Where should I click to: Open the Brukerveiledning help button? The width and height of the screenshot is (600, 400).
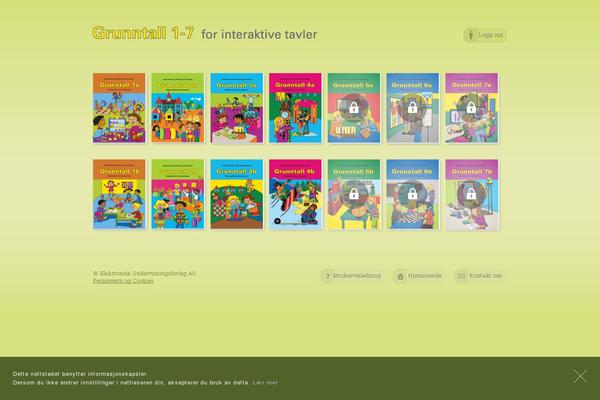[352, 276]
